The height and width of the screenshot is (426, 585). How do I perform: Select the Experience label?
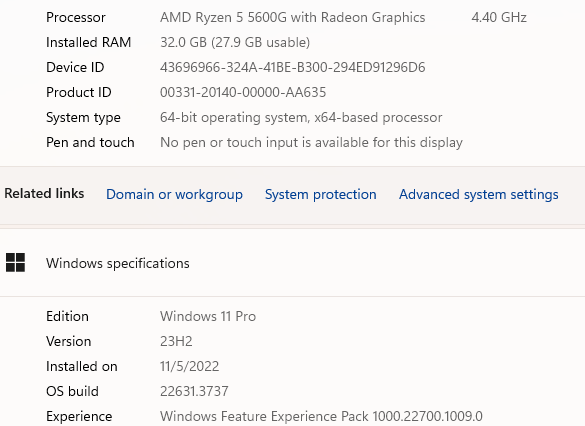pyautogui.click(x=79, y=417)
